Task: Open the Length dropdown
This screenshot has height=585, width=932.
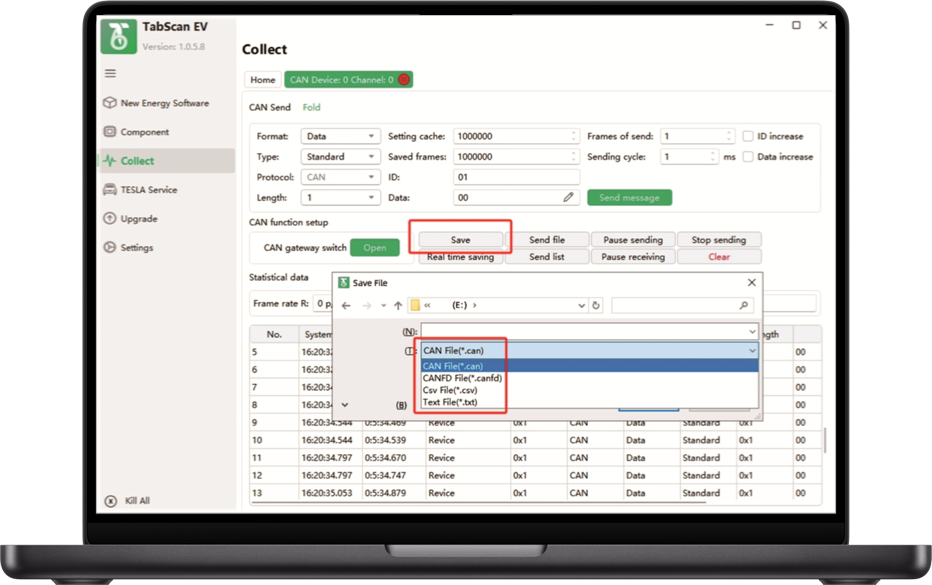Action: click(x=341, y=197)
